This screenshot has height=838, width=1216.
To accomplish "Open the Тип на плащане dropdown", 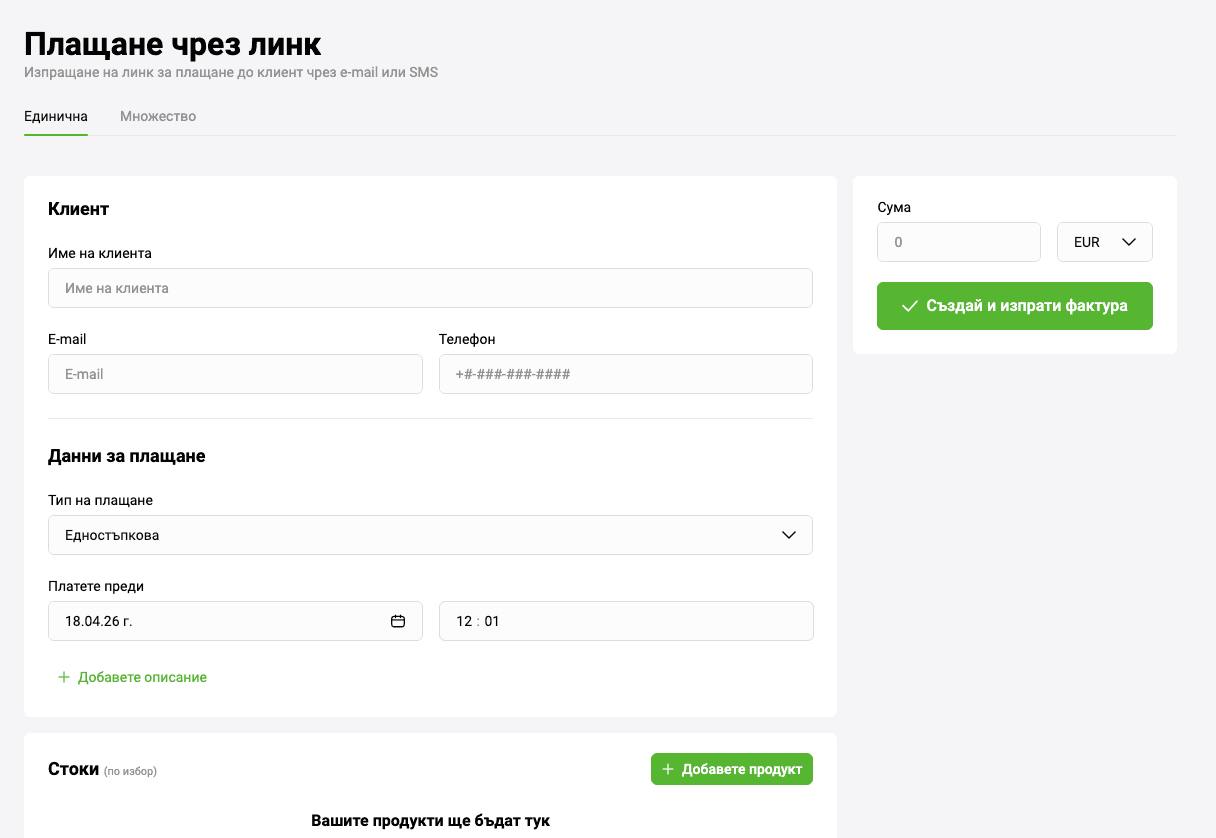I will point(430,535).
